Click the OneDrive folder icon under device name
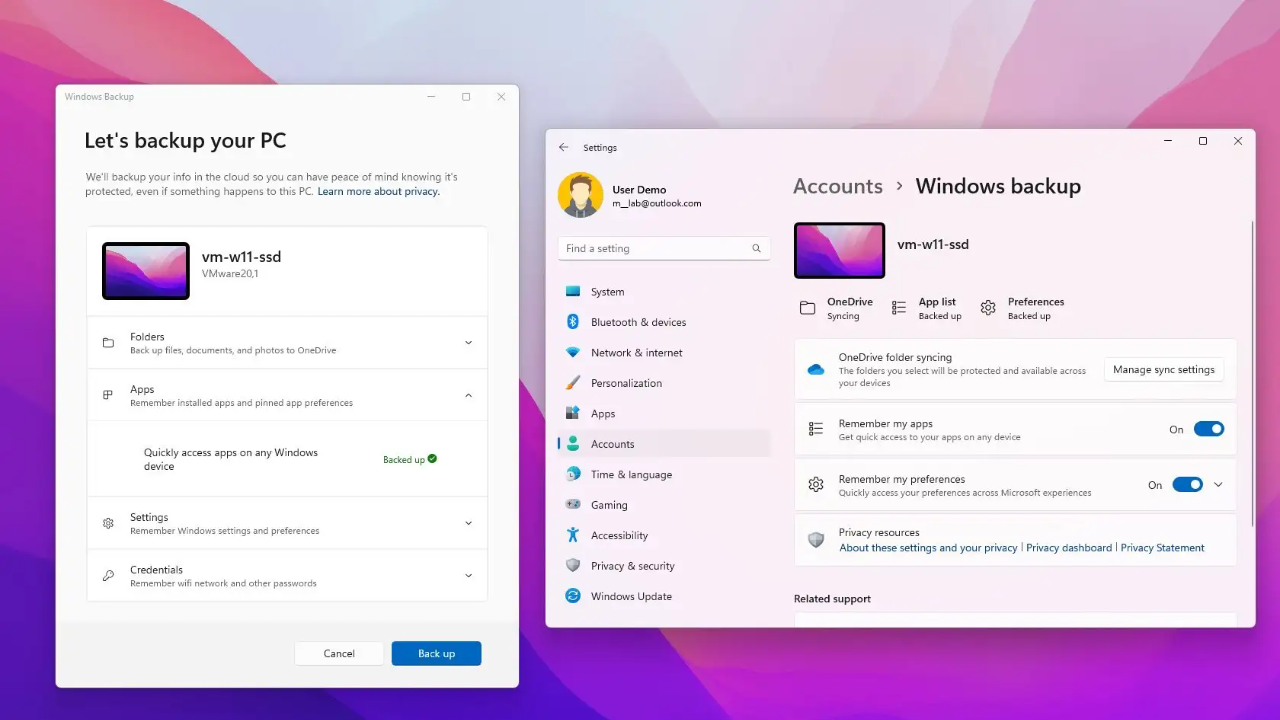Image resolution: width=1280 pixels, height=720 pixels. tap(807, 308)
